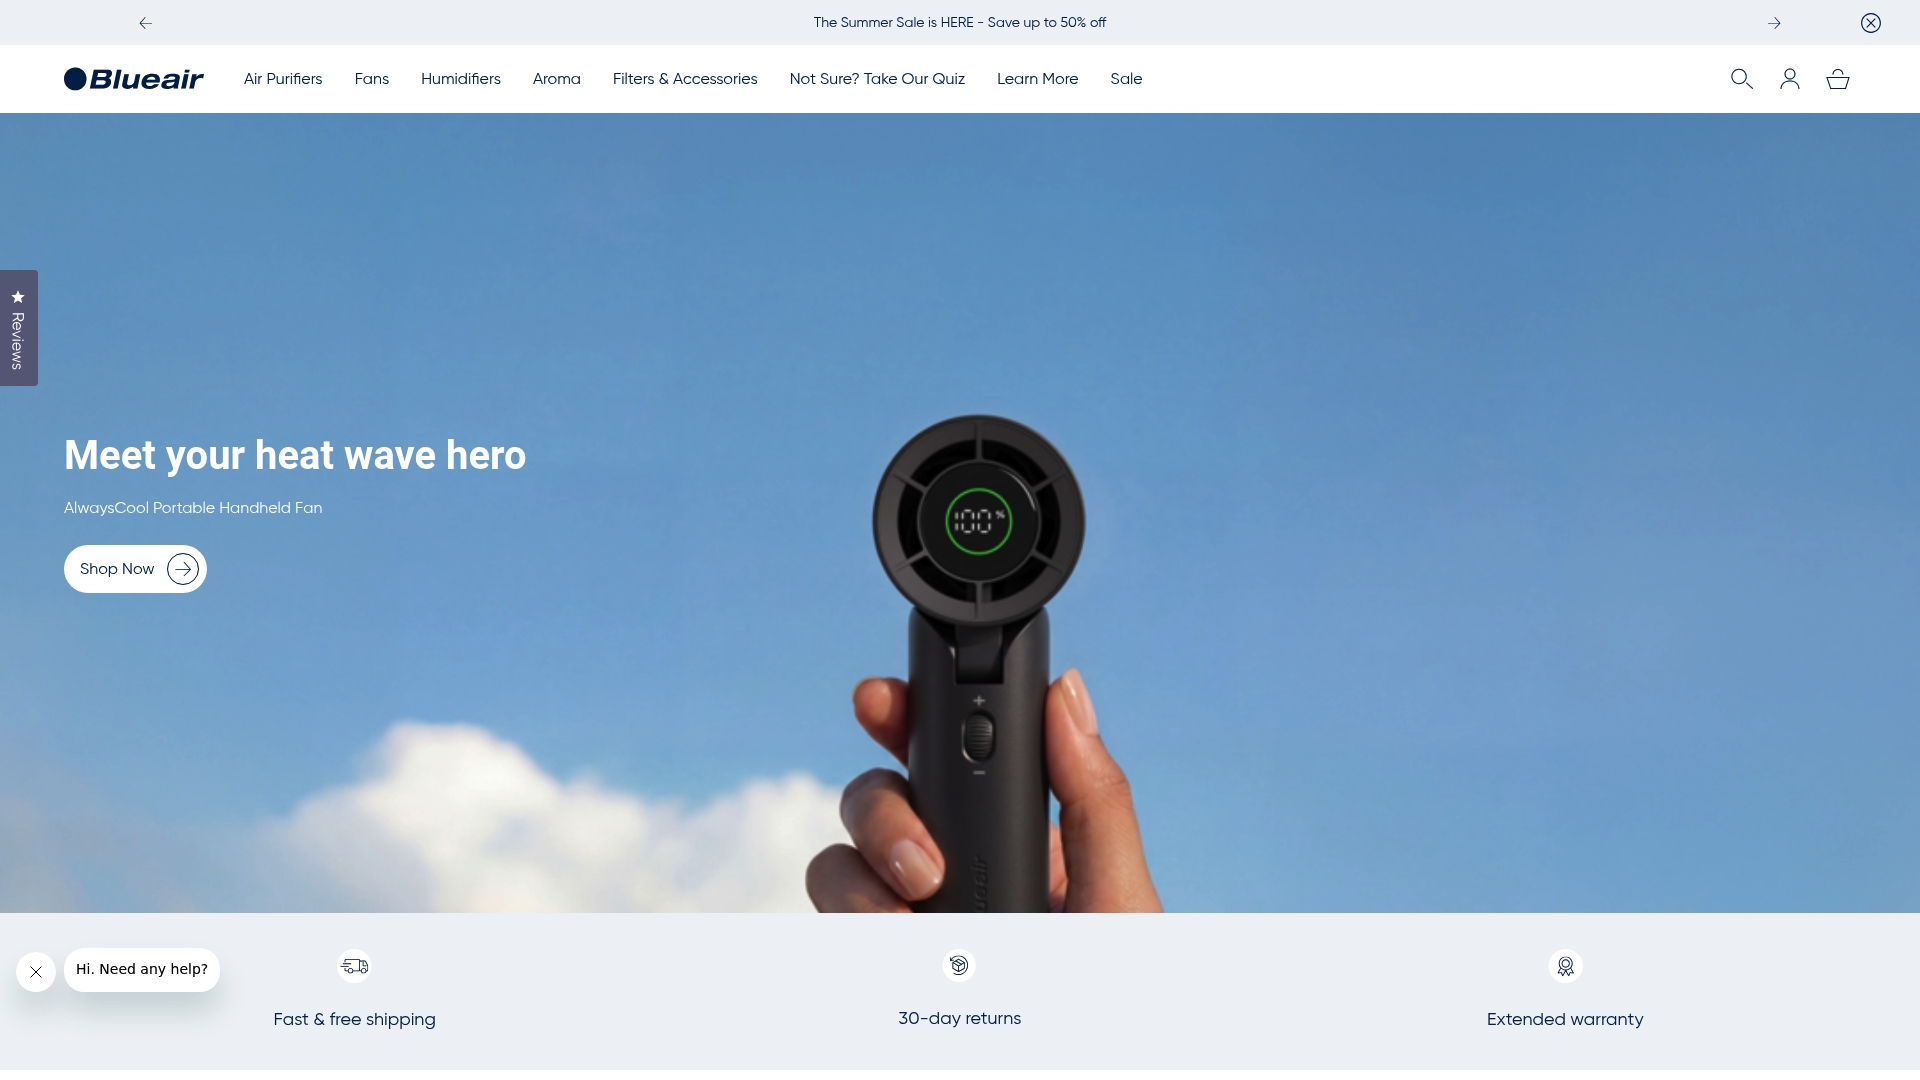Open the site search icon
This screenshot has height=1080, width=1920.
[1741, 79]
